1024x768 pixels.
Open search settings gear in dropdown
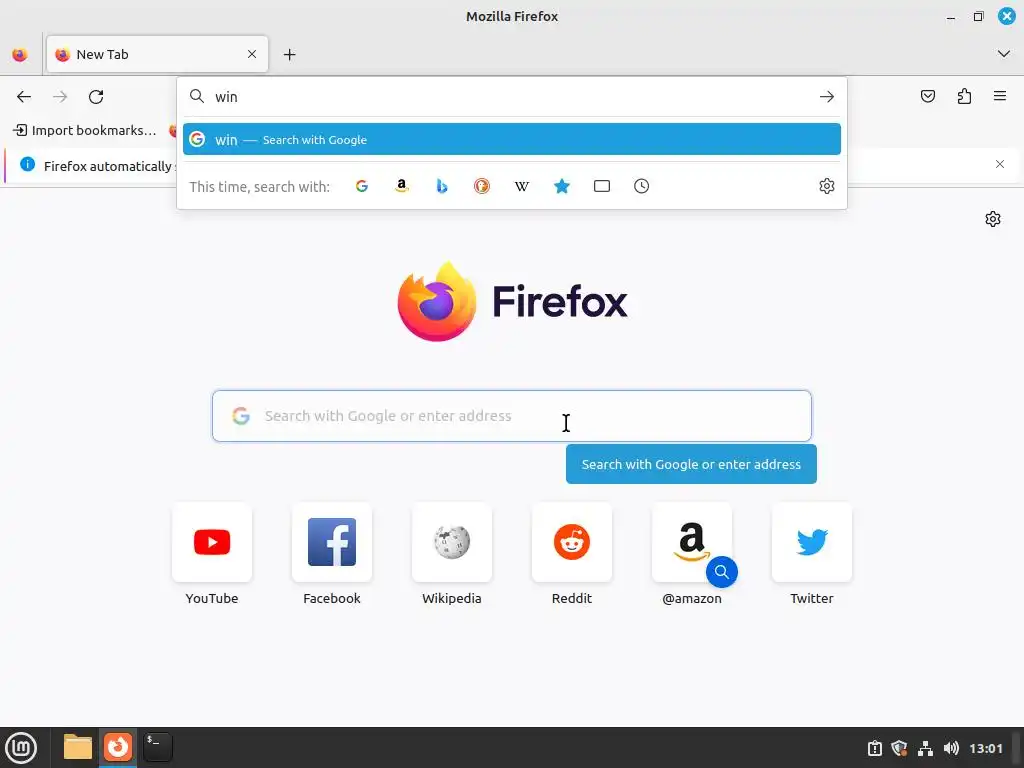827,186
